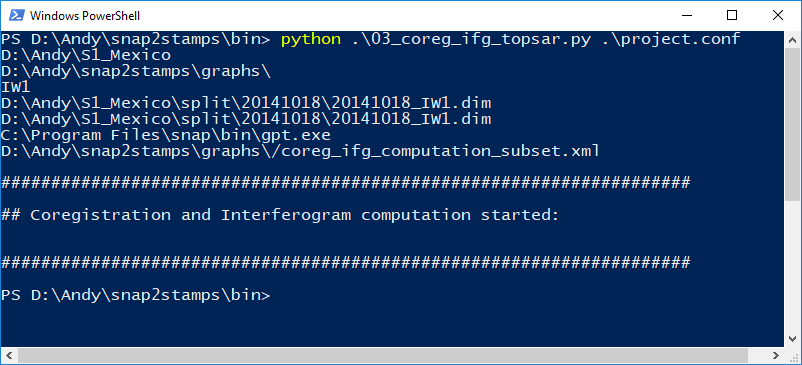Click the Windows PowerShell title text
This screenshot has height=365, width=802.
click(x=85, y=16)
